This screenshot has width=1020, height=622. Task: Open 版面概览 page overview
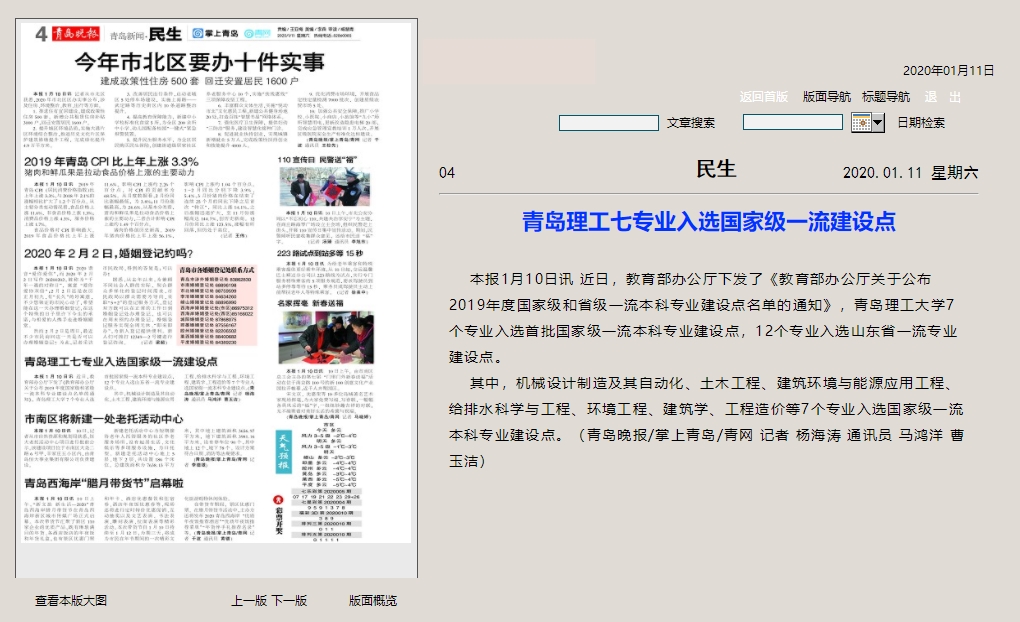coord(372,601)
